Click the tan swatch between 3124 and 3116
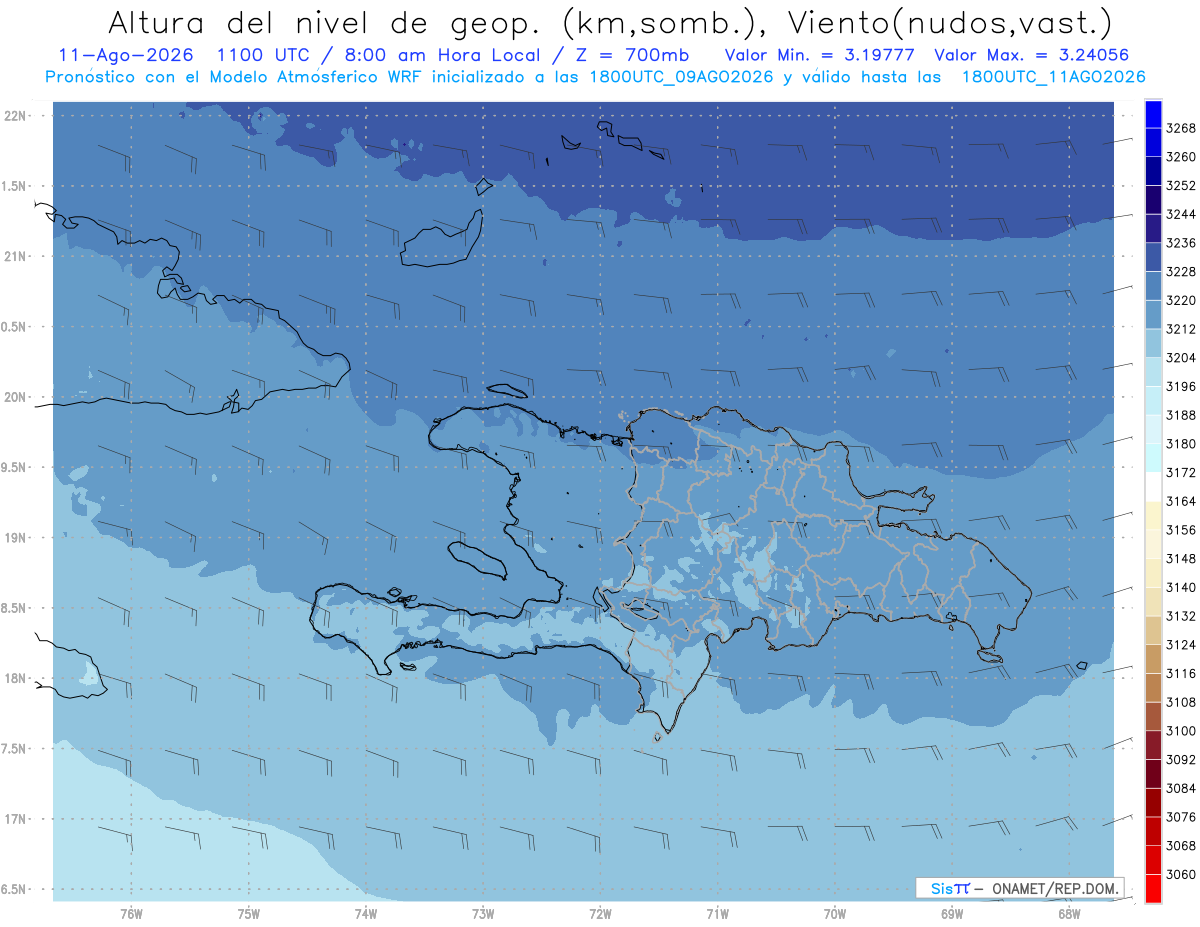Screen dimensions: 1200x927 [1153, 659]
